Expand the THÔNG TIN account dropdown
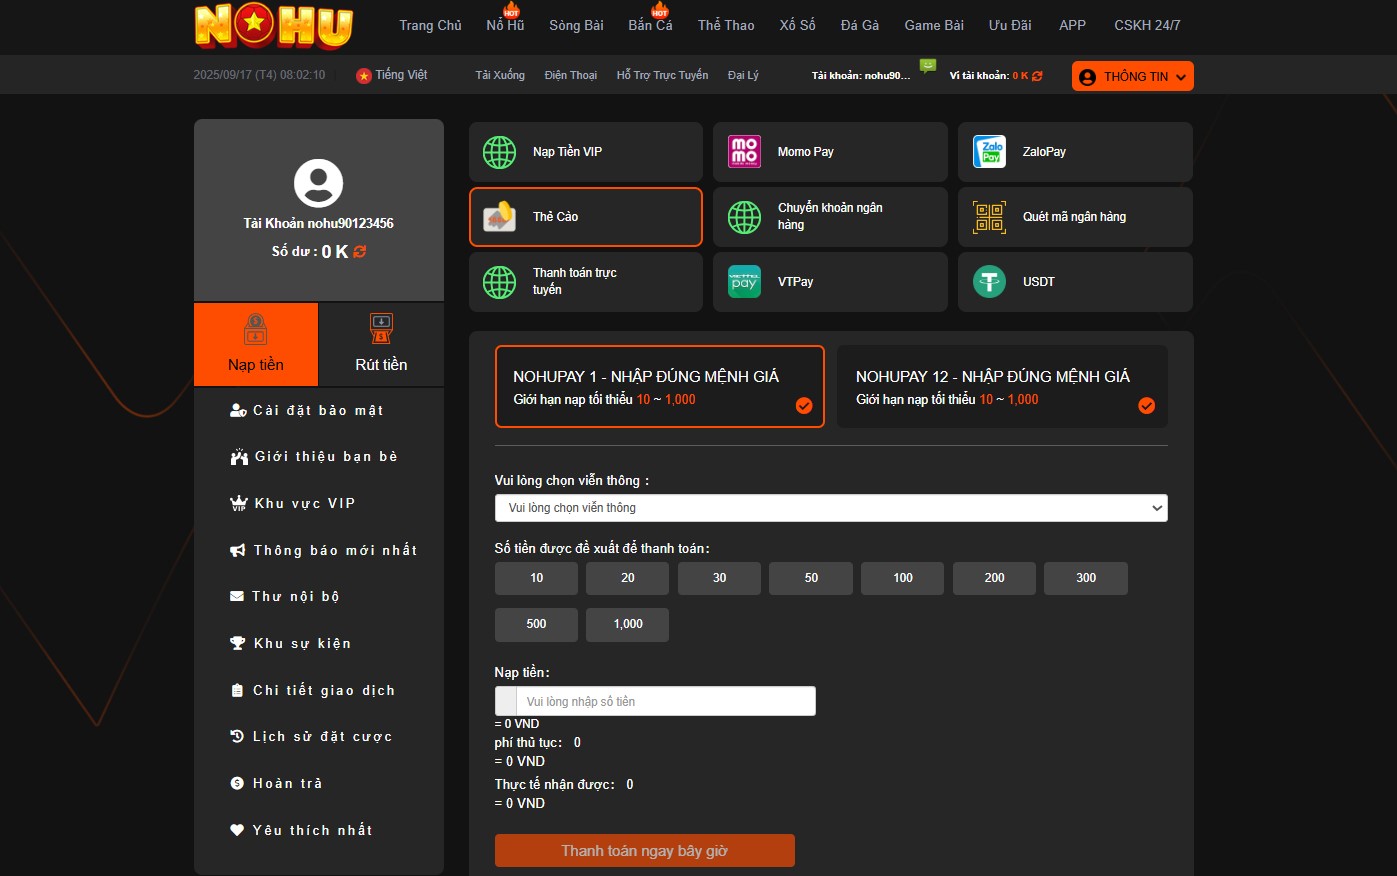Image resolution: width=1397 pixels, height=876 pixels. 1132,77
